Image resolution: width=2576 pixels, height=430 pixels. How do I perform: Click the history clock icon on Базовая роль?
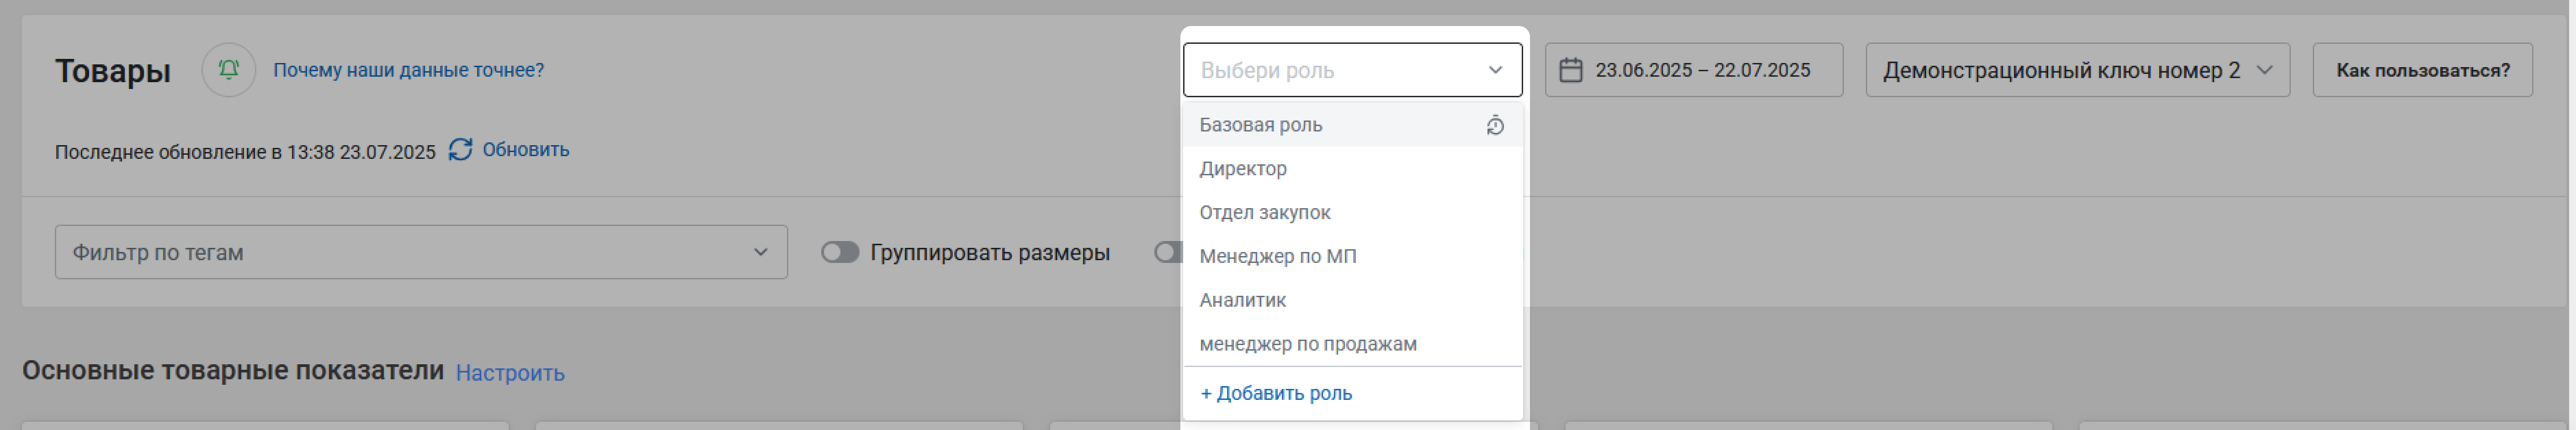(x=1495, y=125)
